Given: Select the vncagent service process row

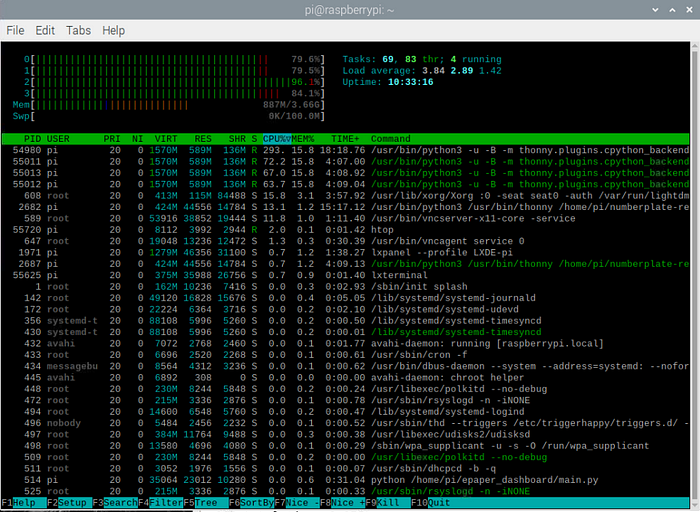Looking at the screenshot, I should [346, 241].
